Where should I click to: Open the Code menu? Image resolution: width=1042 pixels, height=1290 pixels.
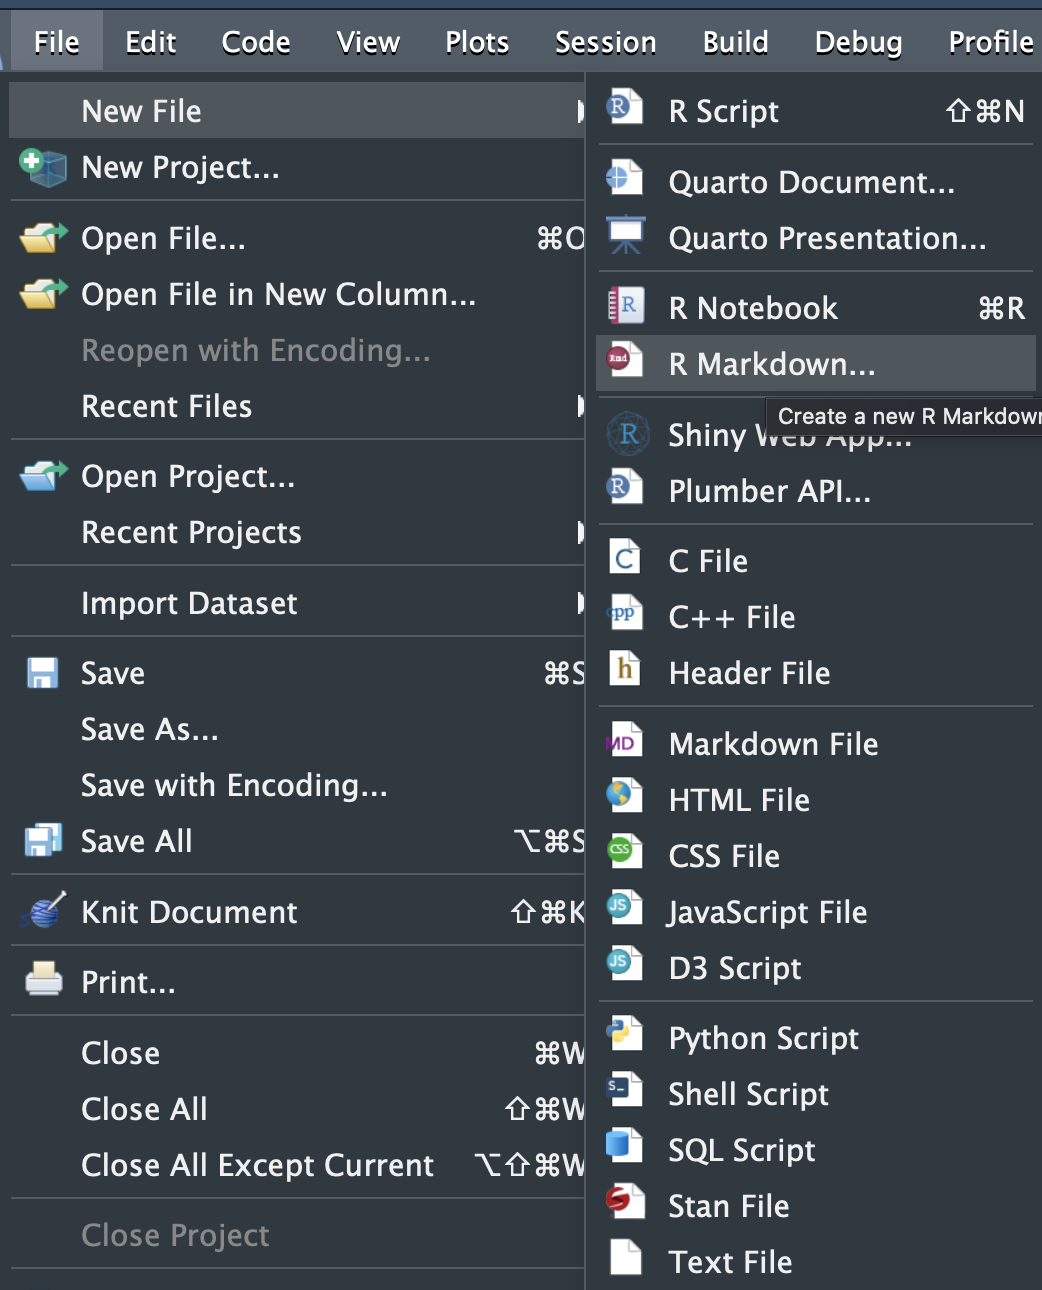click(x=256, y=42)
